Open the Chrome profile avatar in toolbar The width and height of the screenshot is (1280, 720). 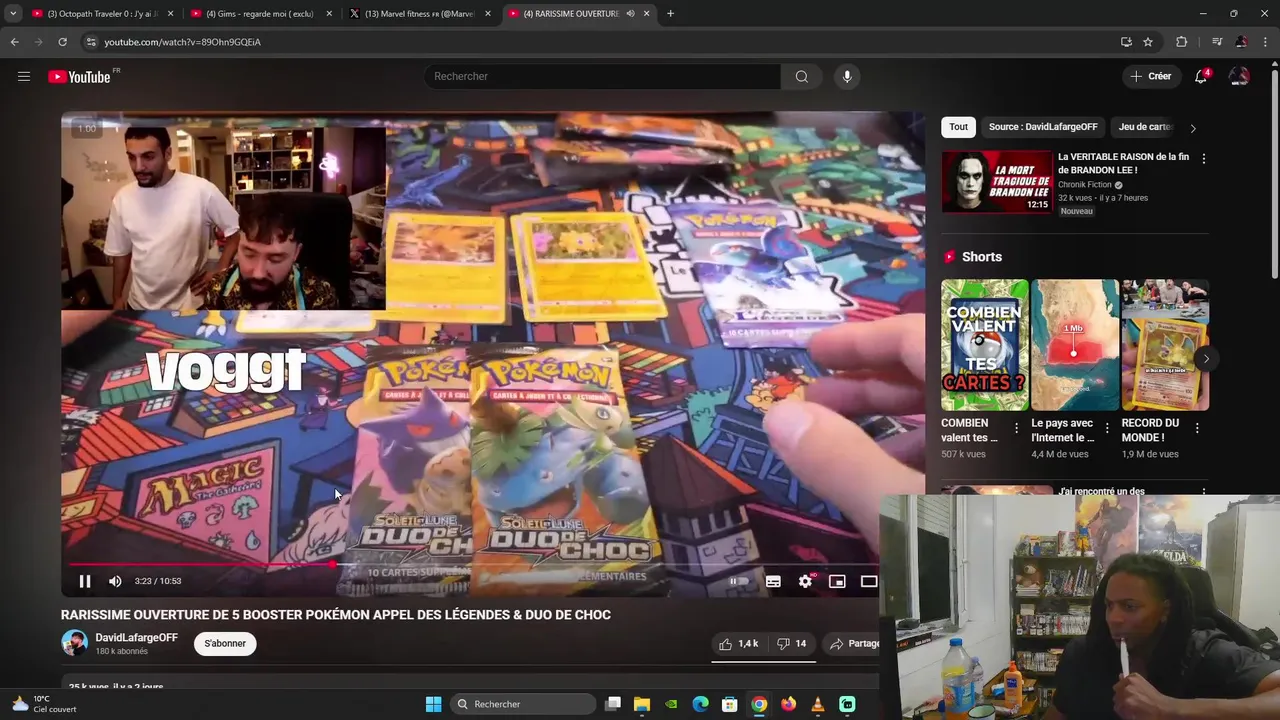(1241, 42)
